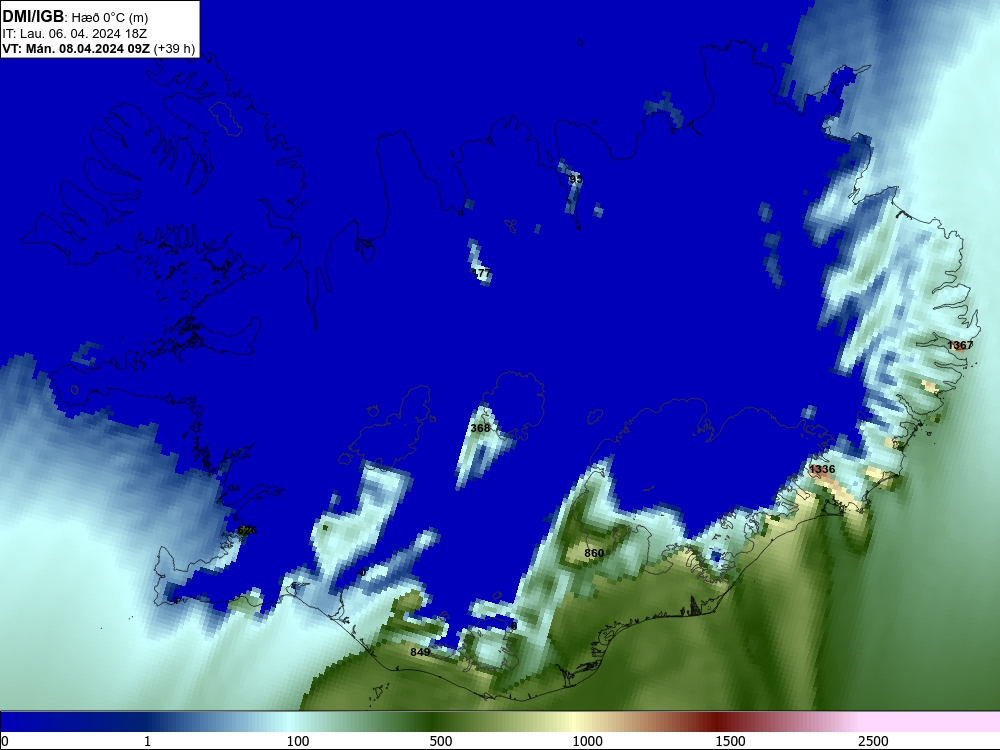Click the '1367' height value on the map

click(960, 345)
